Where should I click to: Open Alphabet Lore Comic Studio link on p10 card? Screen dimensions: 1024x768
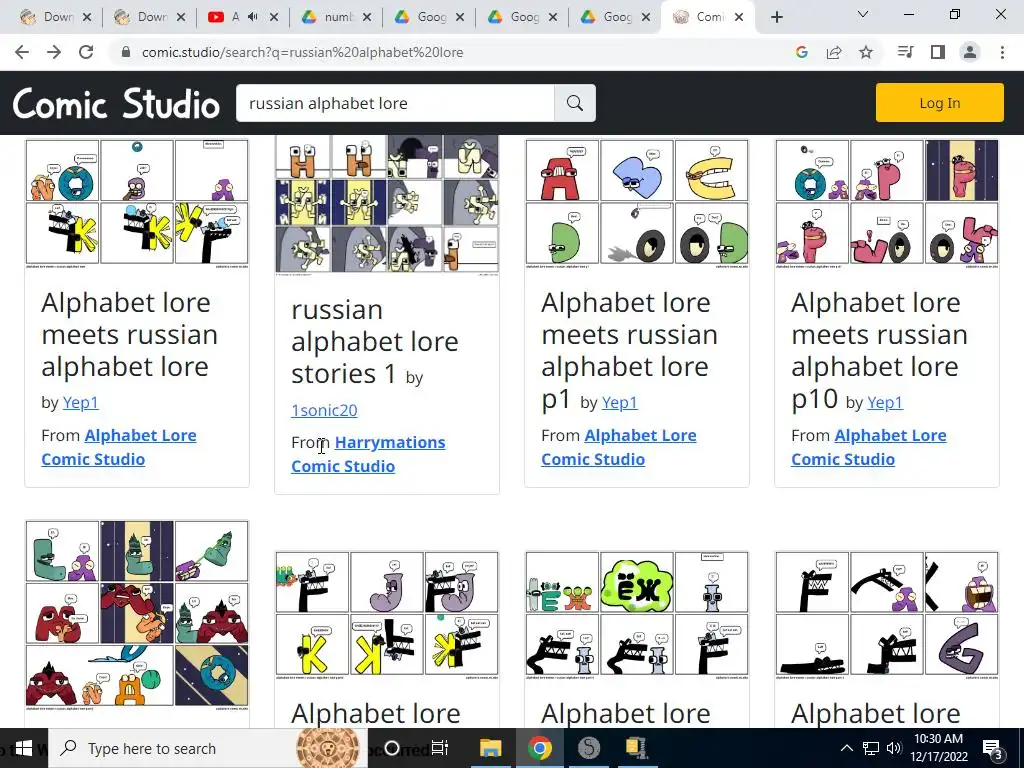tap(869, 447)
